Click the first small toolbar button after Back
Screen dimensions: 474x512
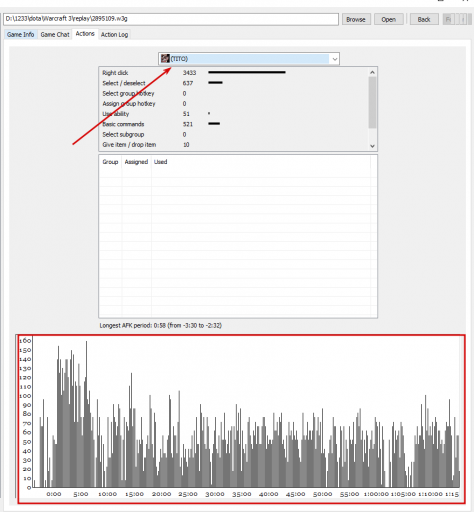pyautogui.click(x=448, y=19)
